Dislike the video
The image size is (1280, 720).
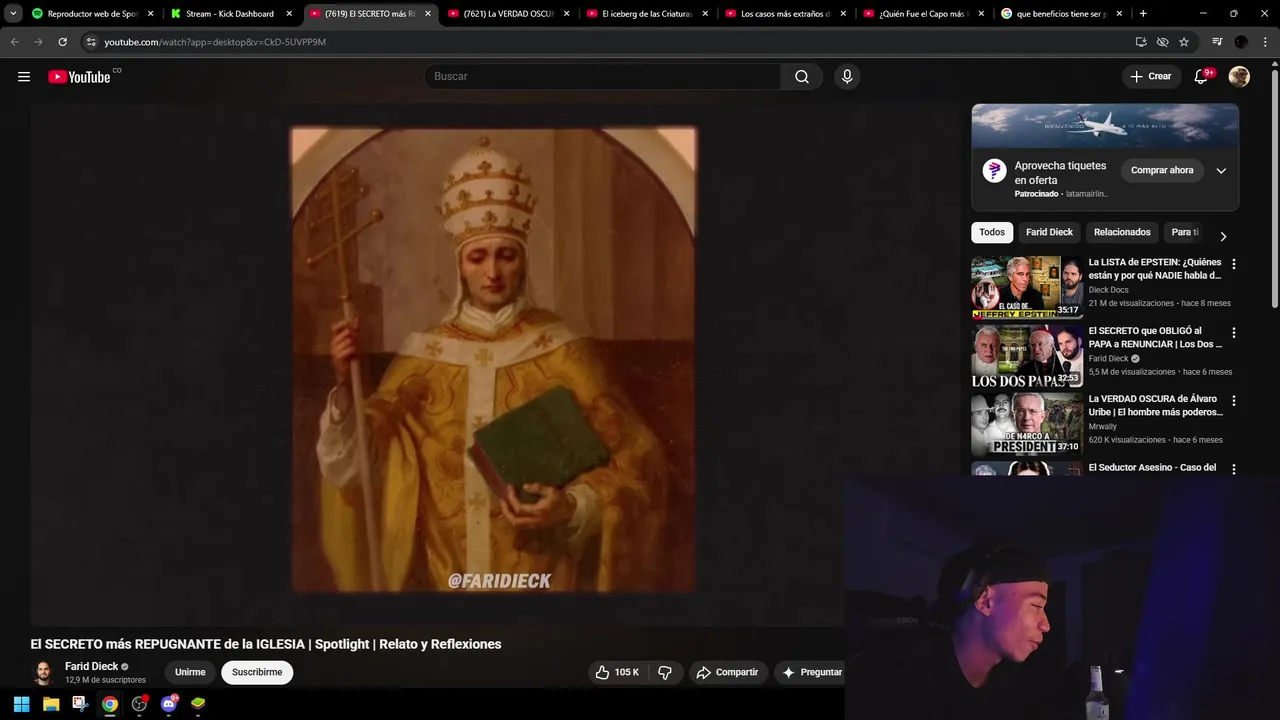click(665, 672)
